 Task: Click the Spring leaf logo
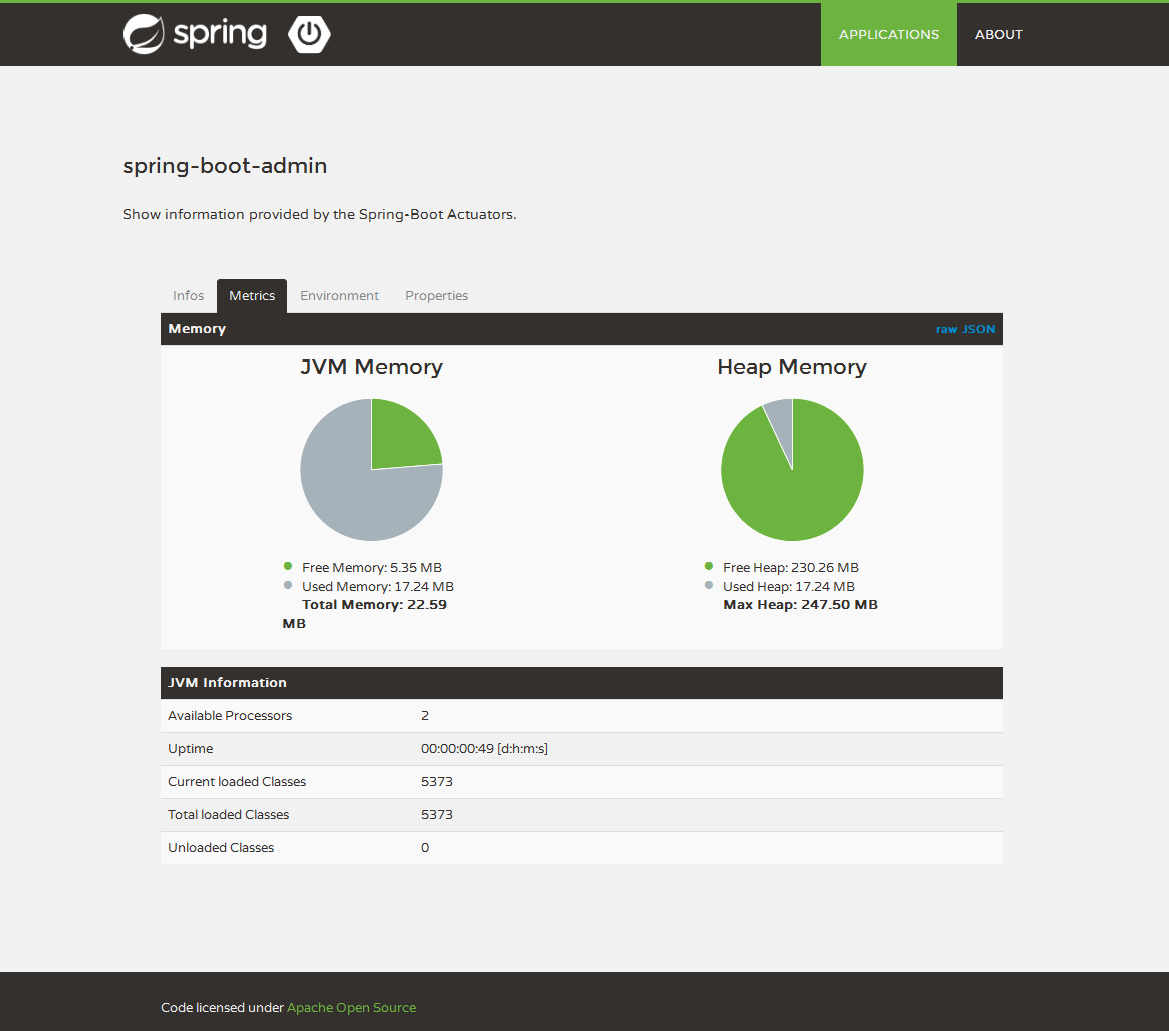[x=144, y=34]
